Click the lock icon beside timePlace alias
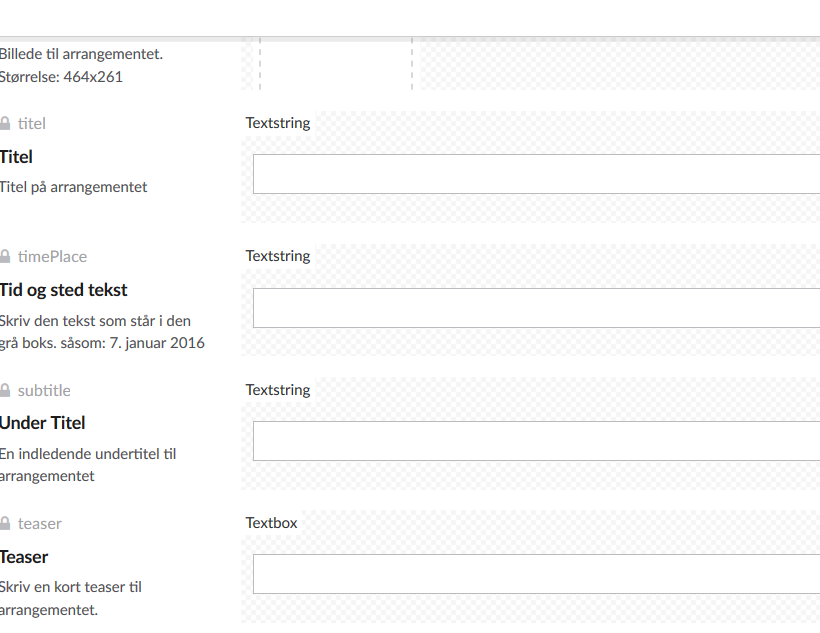820x633 pixels. pos(5,256)
